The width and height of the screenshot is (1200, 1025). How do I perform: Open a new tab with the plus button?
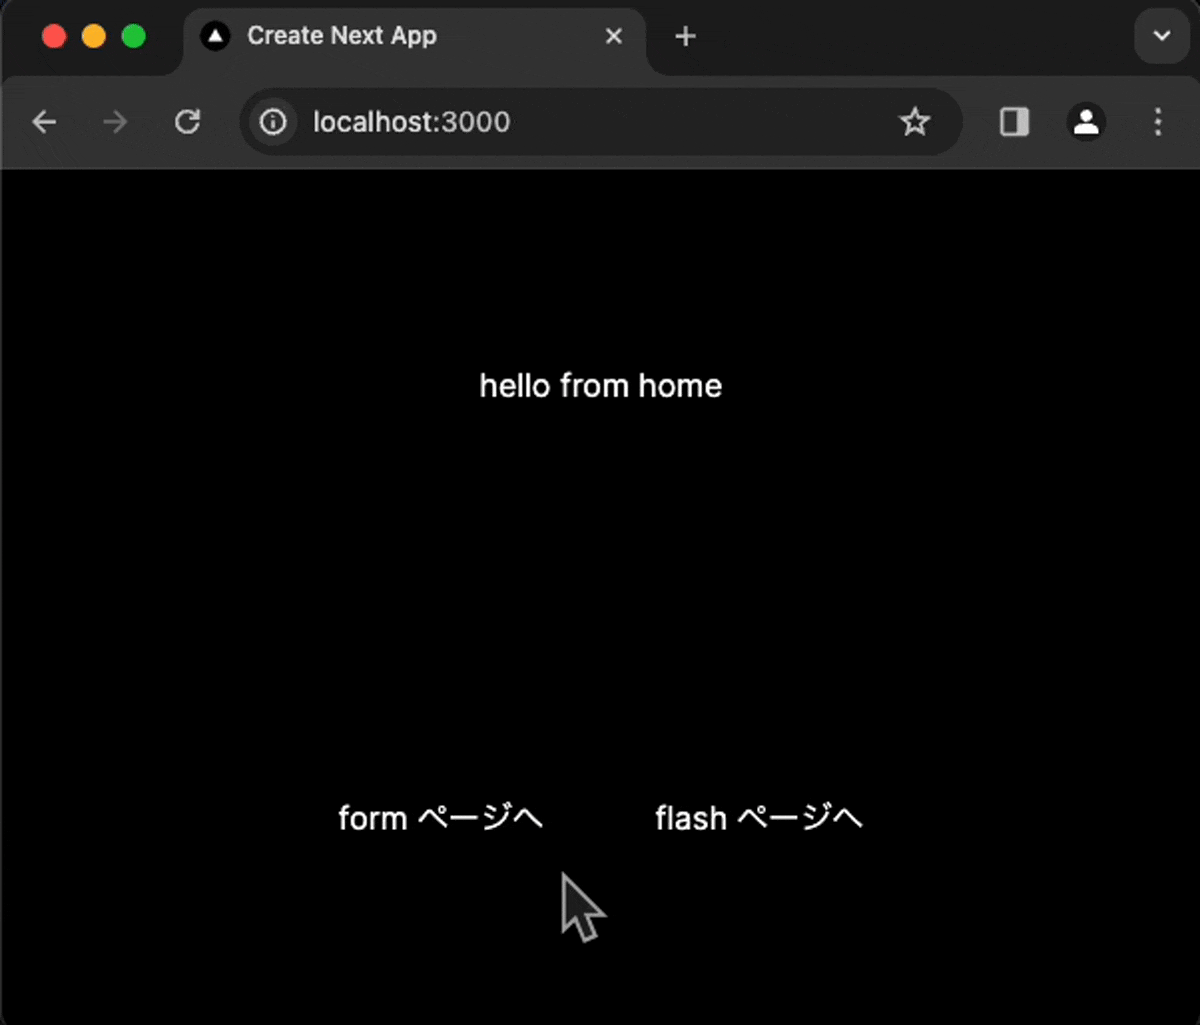pyautogui.click(x=685, y=36)
